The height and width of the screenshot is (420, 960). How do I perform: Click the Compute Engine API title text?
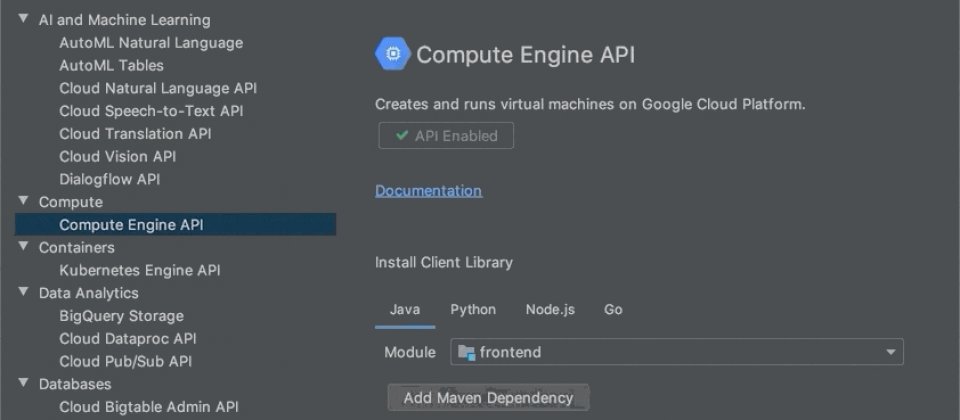pyautogui.click(x=525, y=55)
